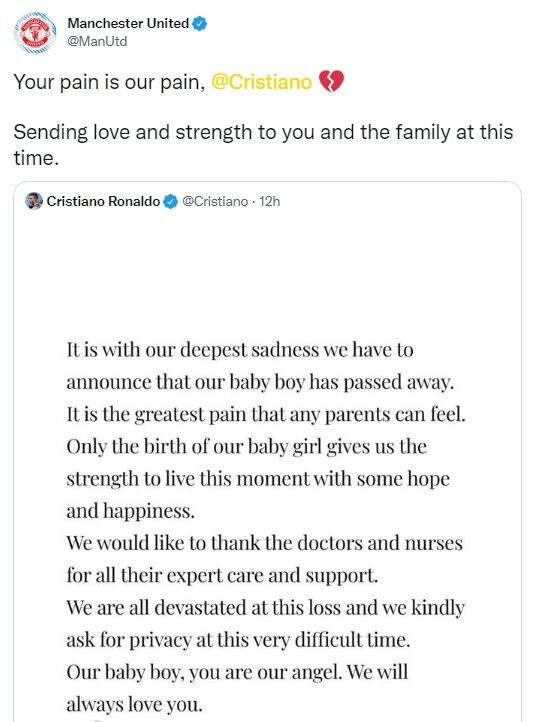
Task: Click the 'thank the doctors and nurses' line
Action: [264, 543]
